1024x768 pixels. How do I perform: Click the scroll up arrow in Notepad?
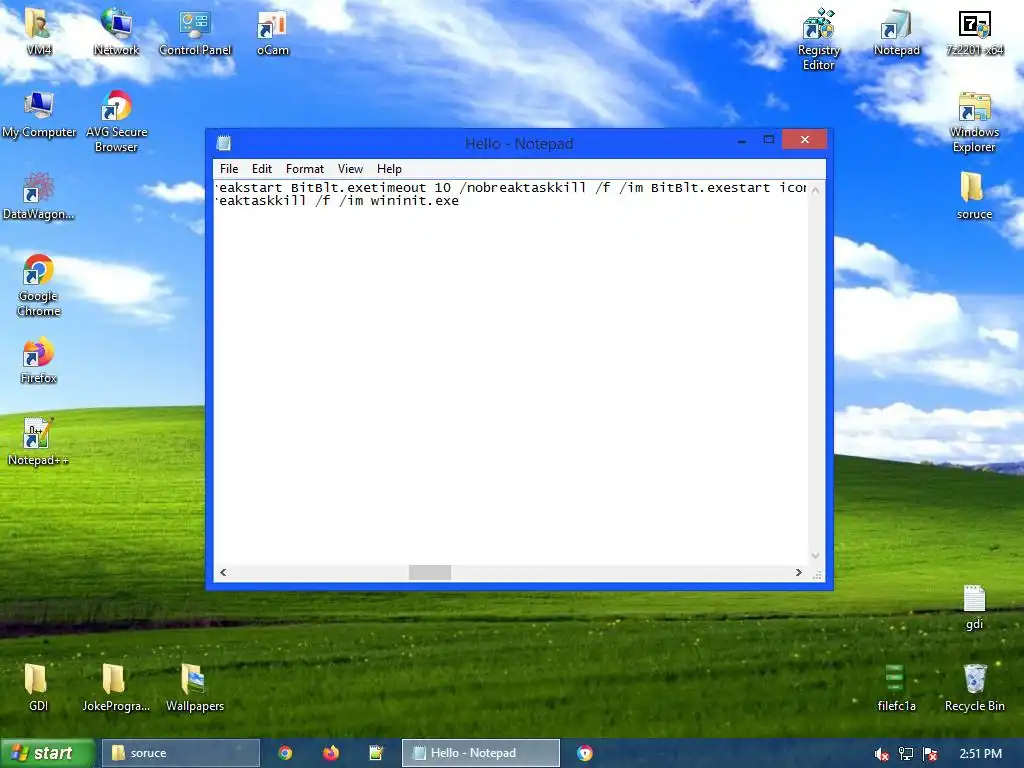click(x=816, y=189)
